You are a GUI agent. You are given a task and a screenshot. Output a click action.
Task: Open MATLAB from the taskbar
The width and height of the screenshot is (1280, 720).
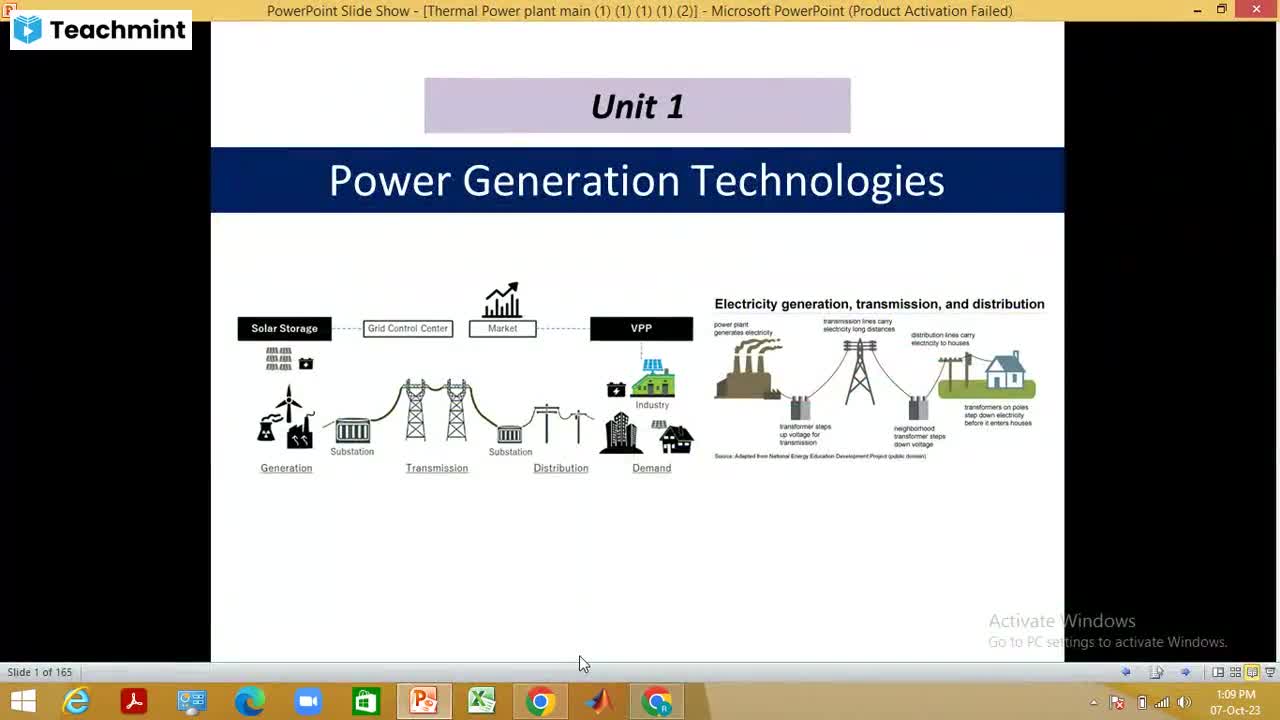(x=598, y=702)
